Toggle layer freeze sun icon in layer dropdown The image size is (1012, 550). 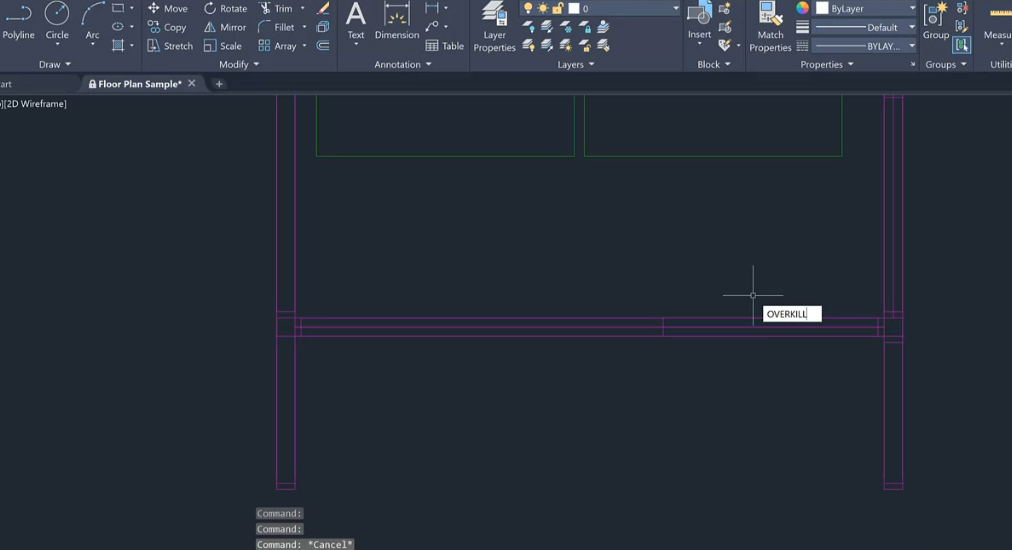[x=543, y=8]
